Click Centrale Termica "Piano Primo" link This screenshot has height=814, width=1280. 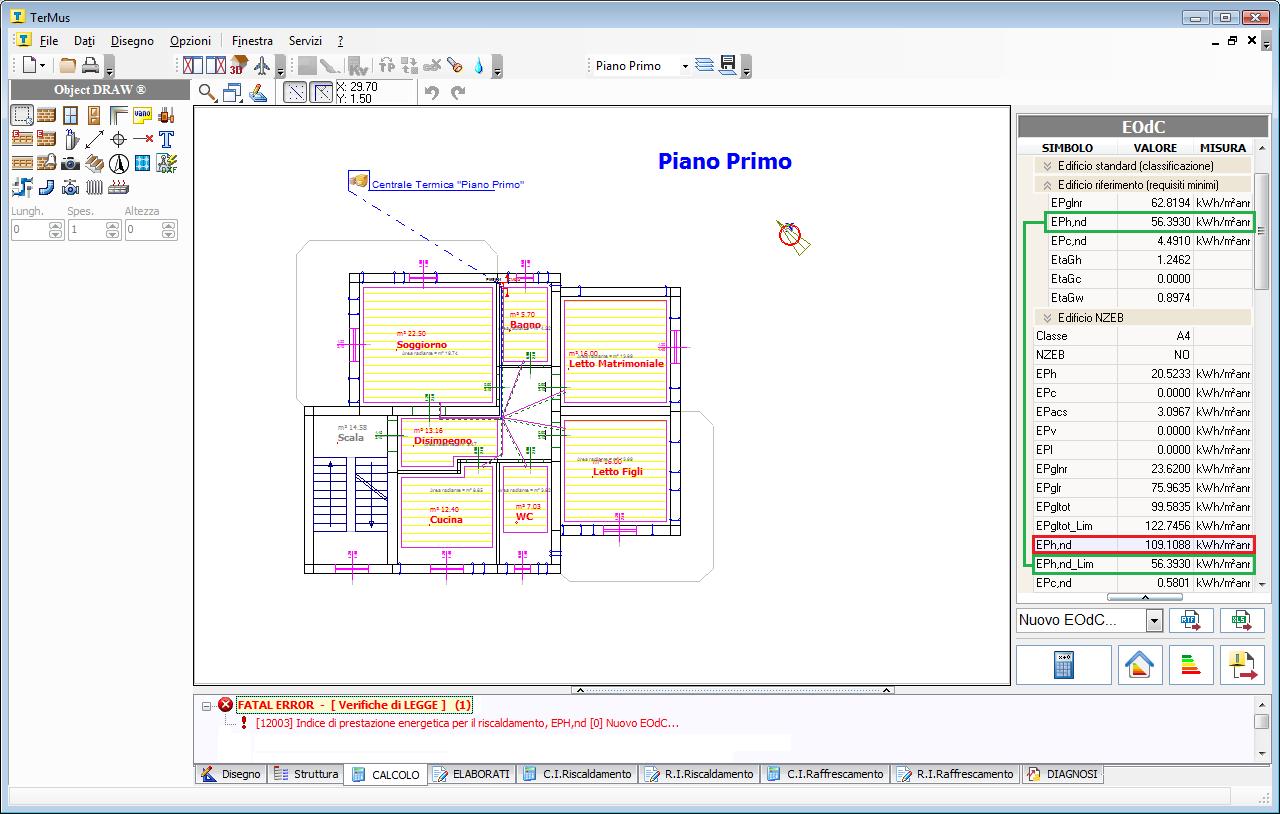(447, 185)
